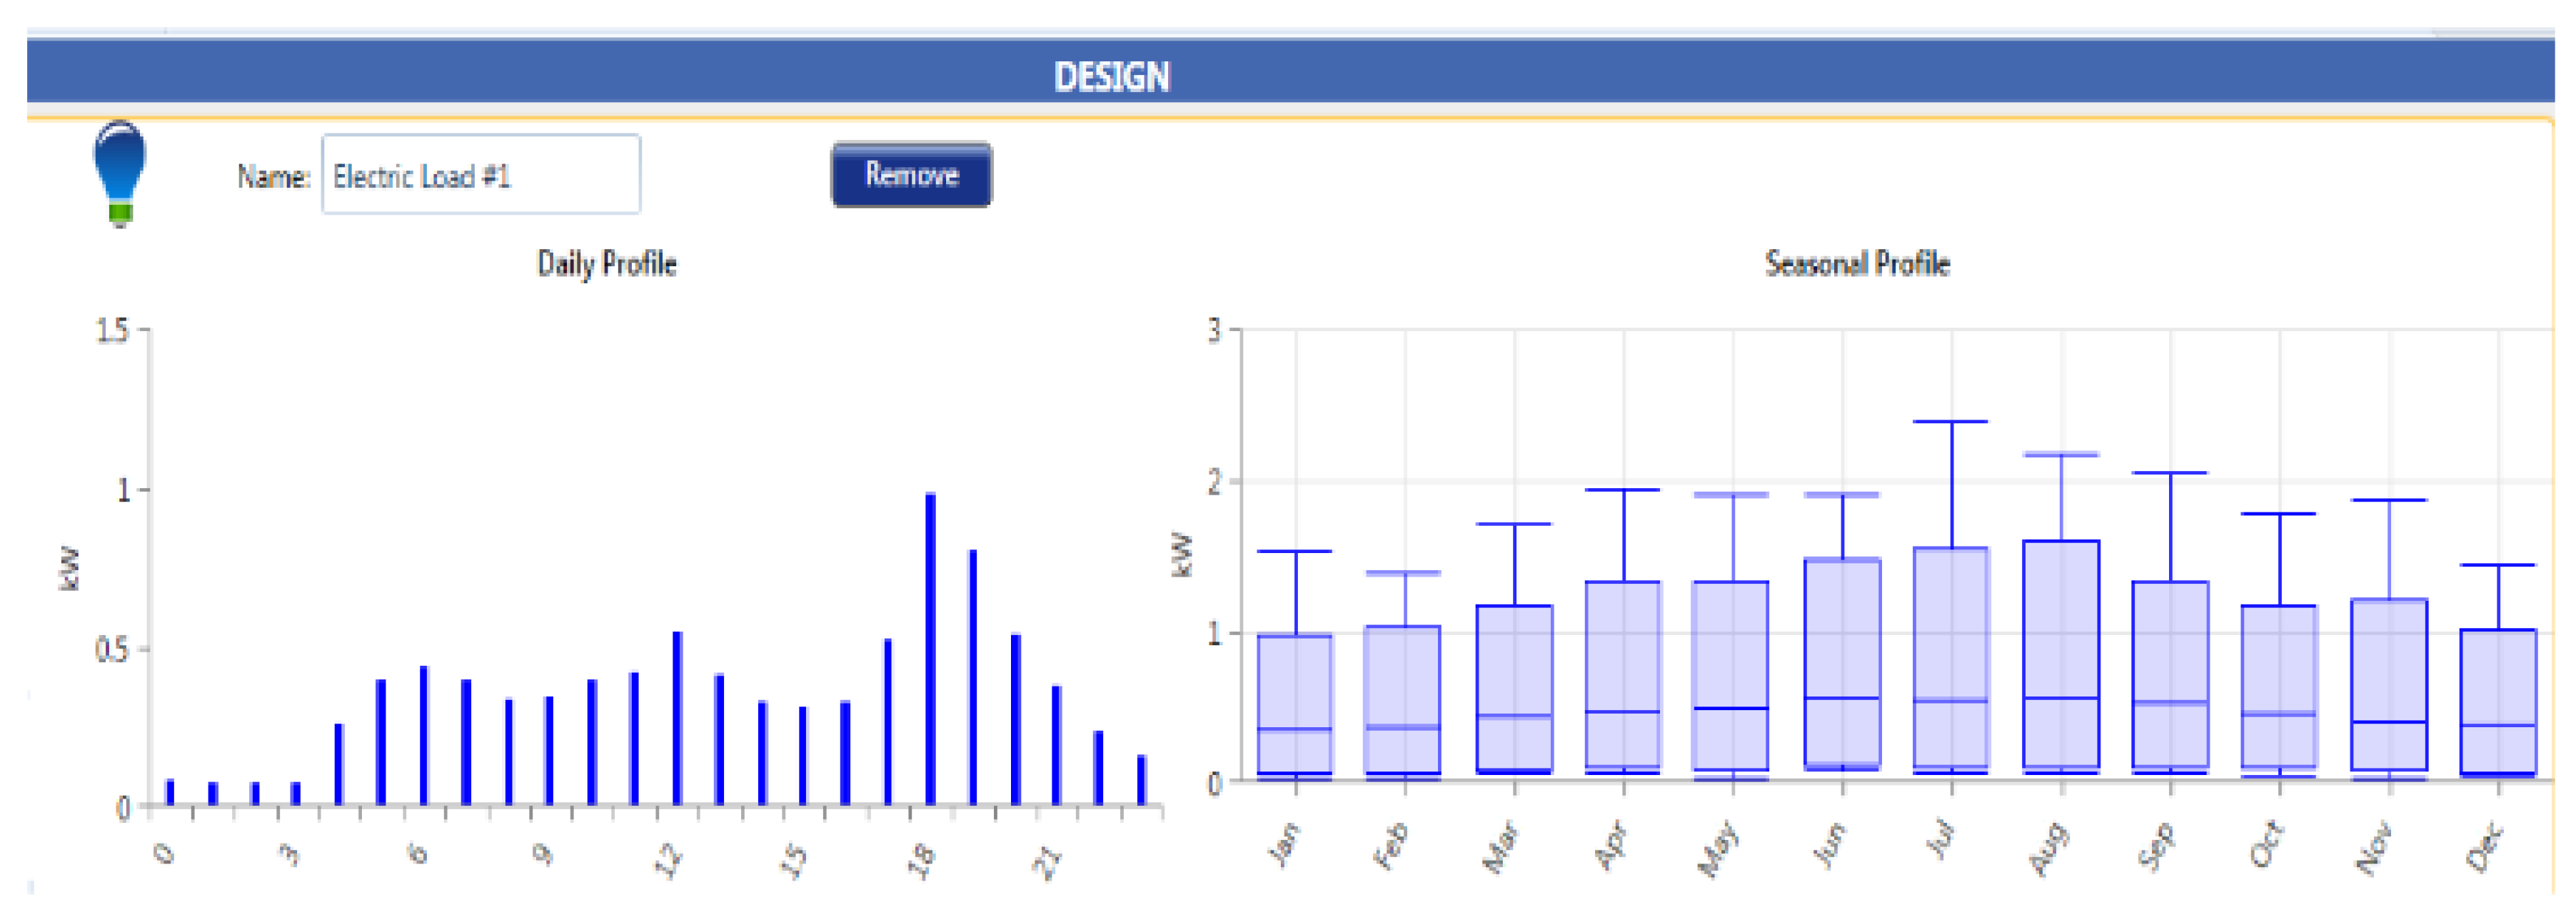The image size is (2576, 922).
Task: Click the Feb month axis label
Action: (x=1391, y=846)
